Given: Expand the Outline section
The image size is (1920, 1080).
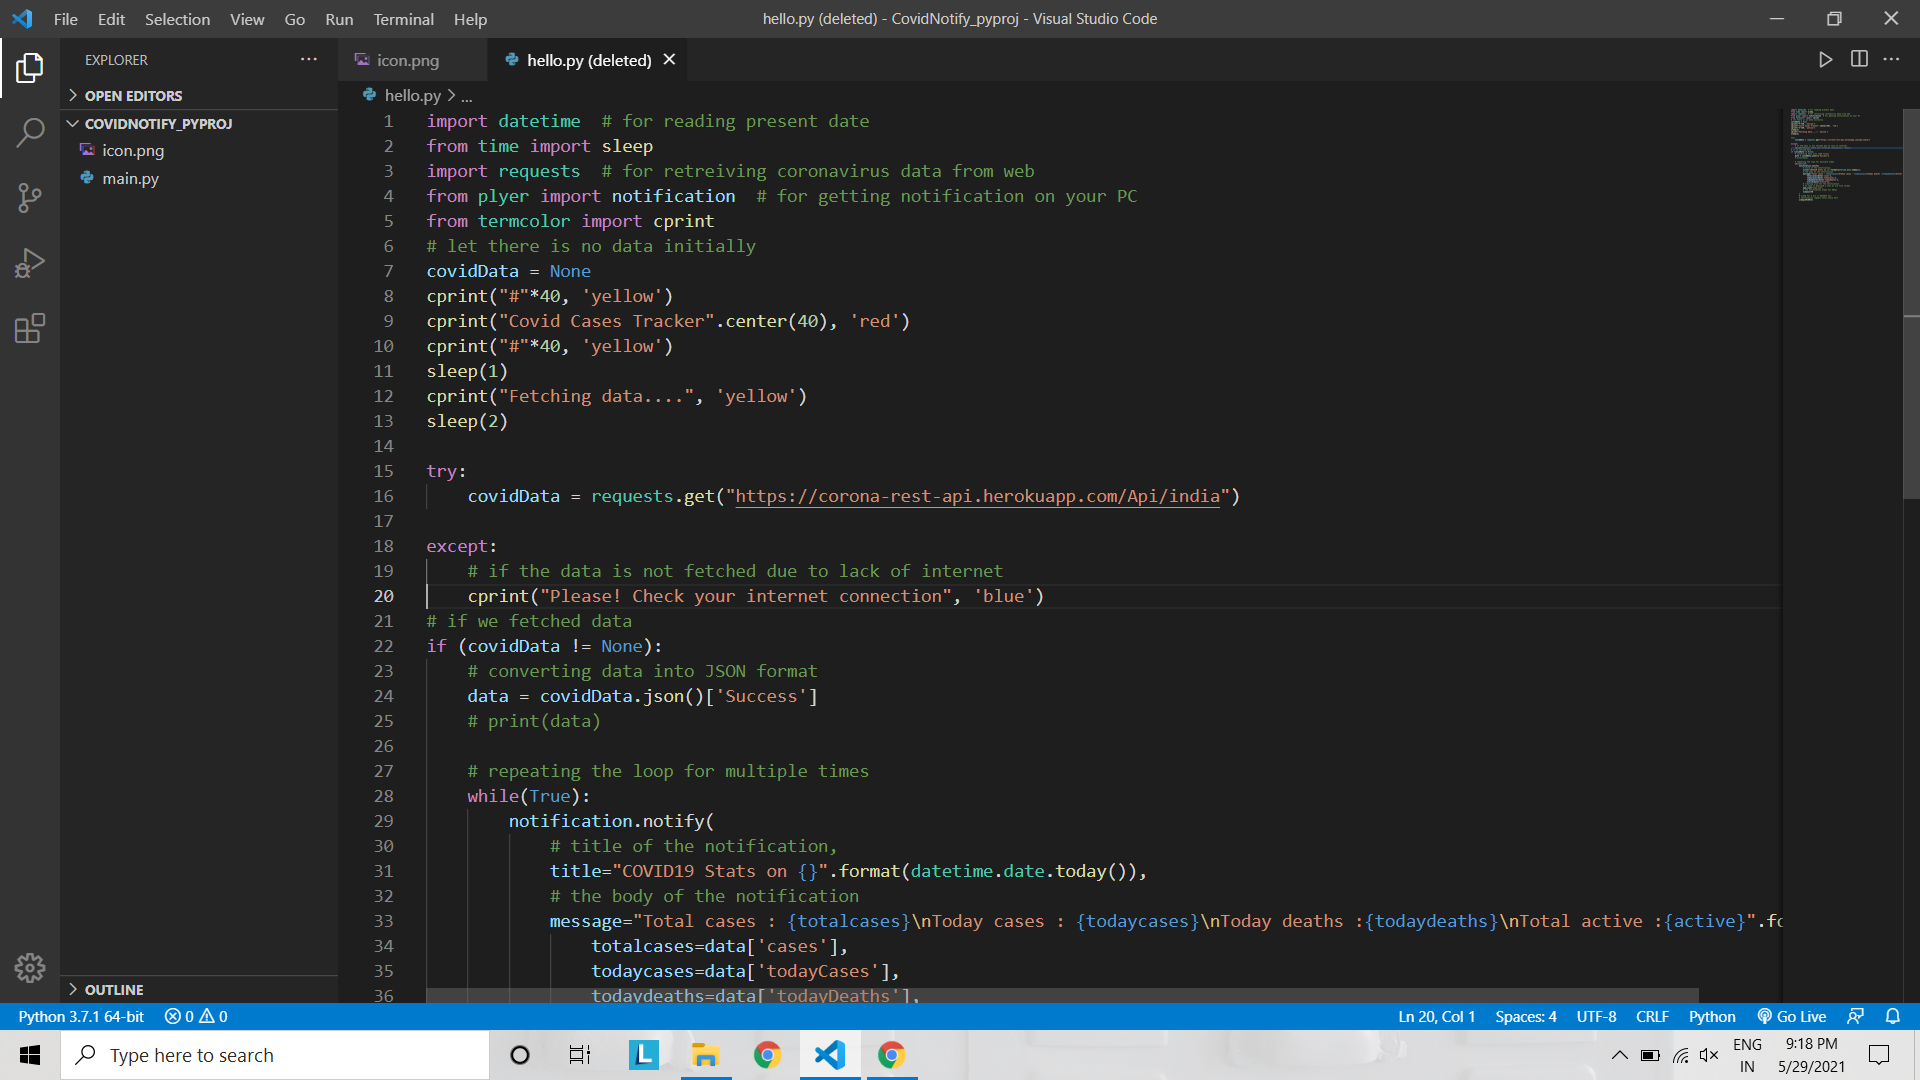Looking at the screenshot, I should pos(114,990).
